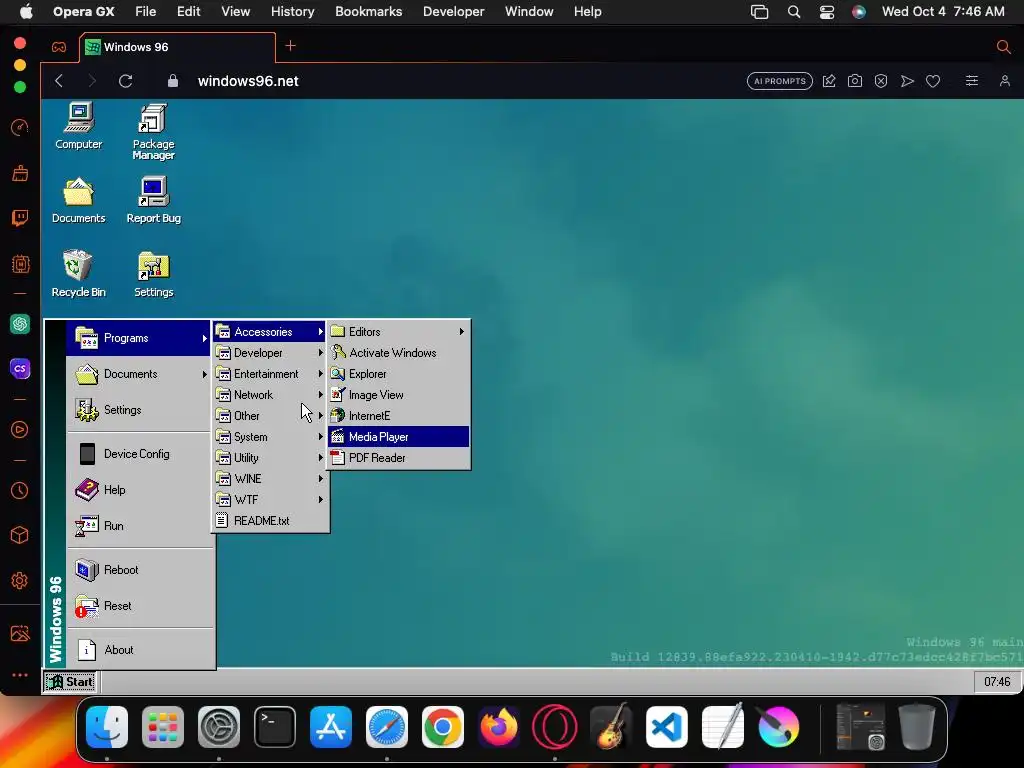Take a snapshot with the camera icon
Screen dimensions: 1024x768
point(855,81)
